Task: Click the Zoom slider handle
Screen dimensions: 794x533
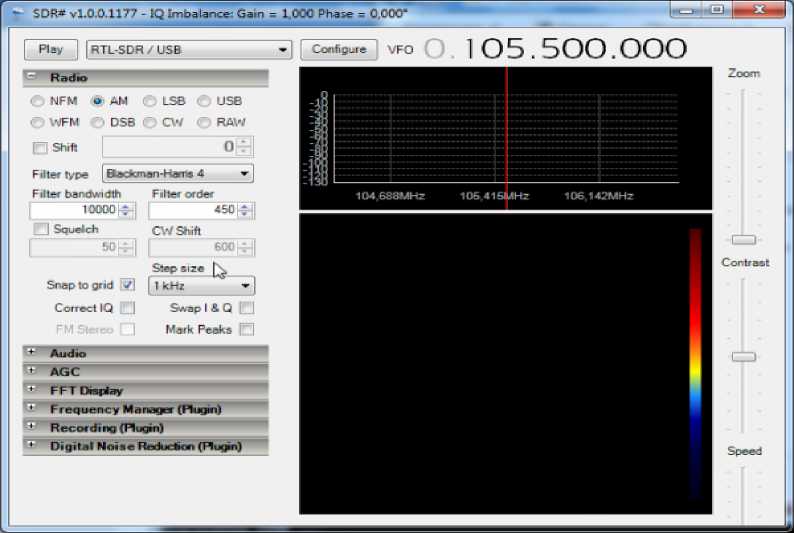Action: click(743, 239)
